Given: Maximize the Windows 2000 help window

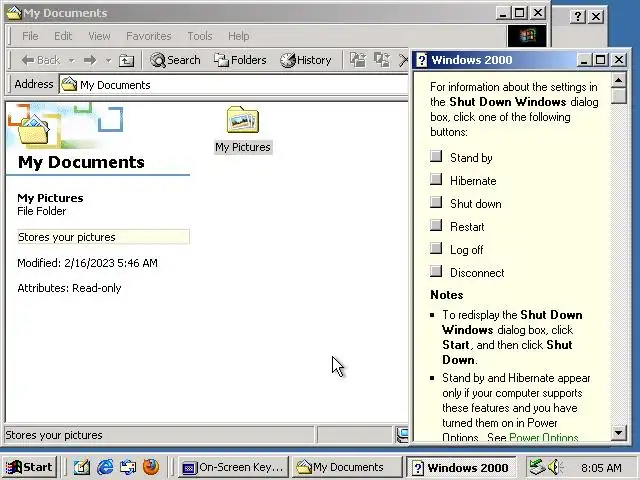Looking at the screenshot, I should point(600,60).
